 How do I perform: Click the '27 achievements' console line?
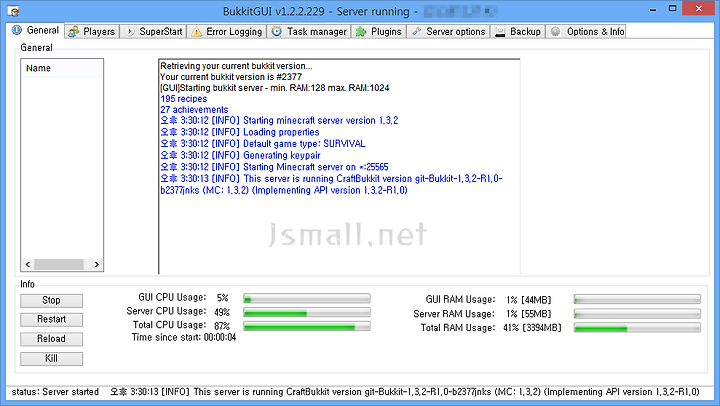click(x=194, y=110)
